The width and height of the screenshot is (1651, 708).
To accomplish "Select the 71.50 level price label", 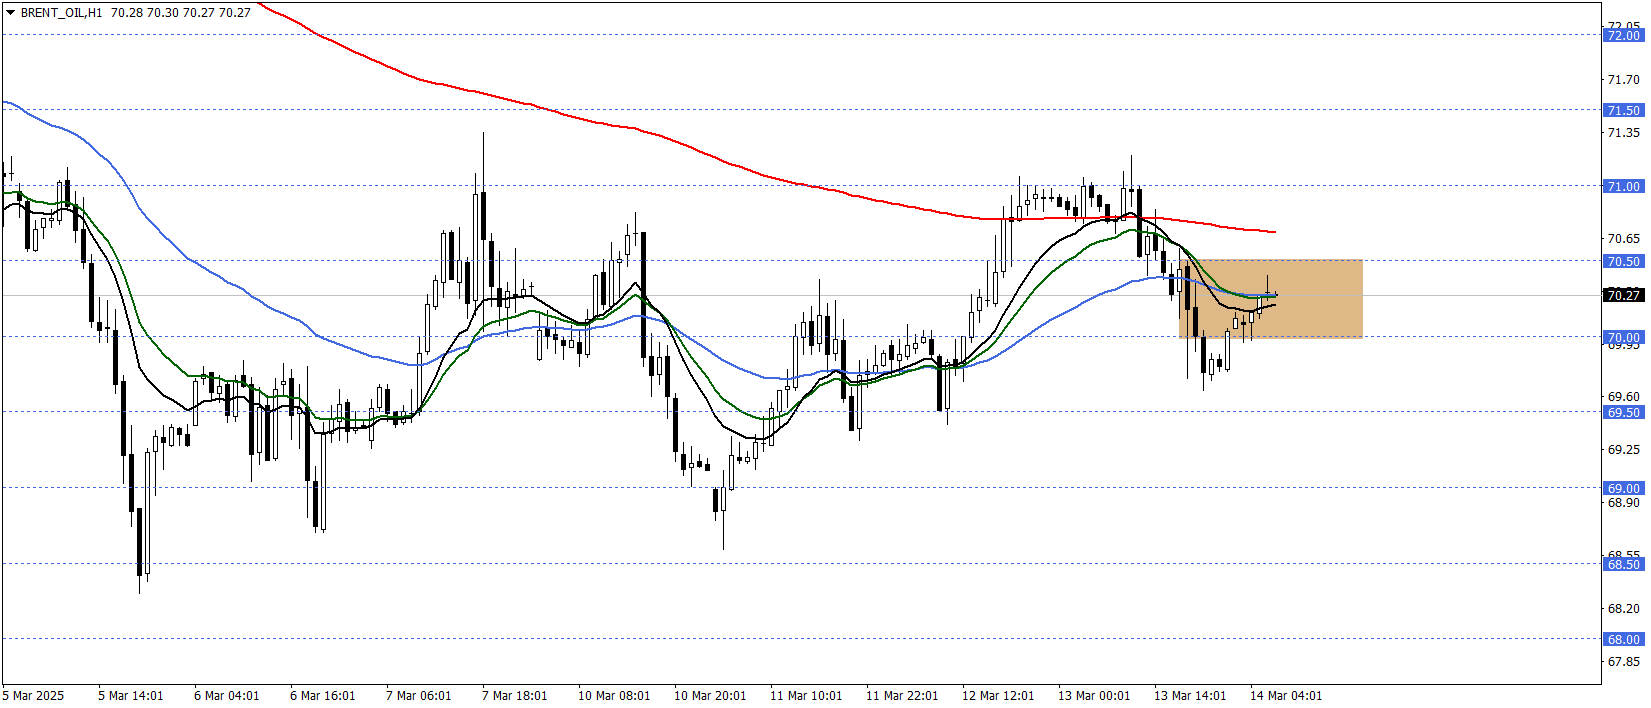I will tap(1623, 110).
